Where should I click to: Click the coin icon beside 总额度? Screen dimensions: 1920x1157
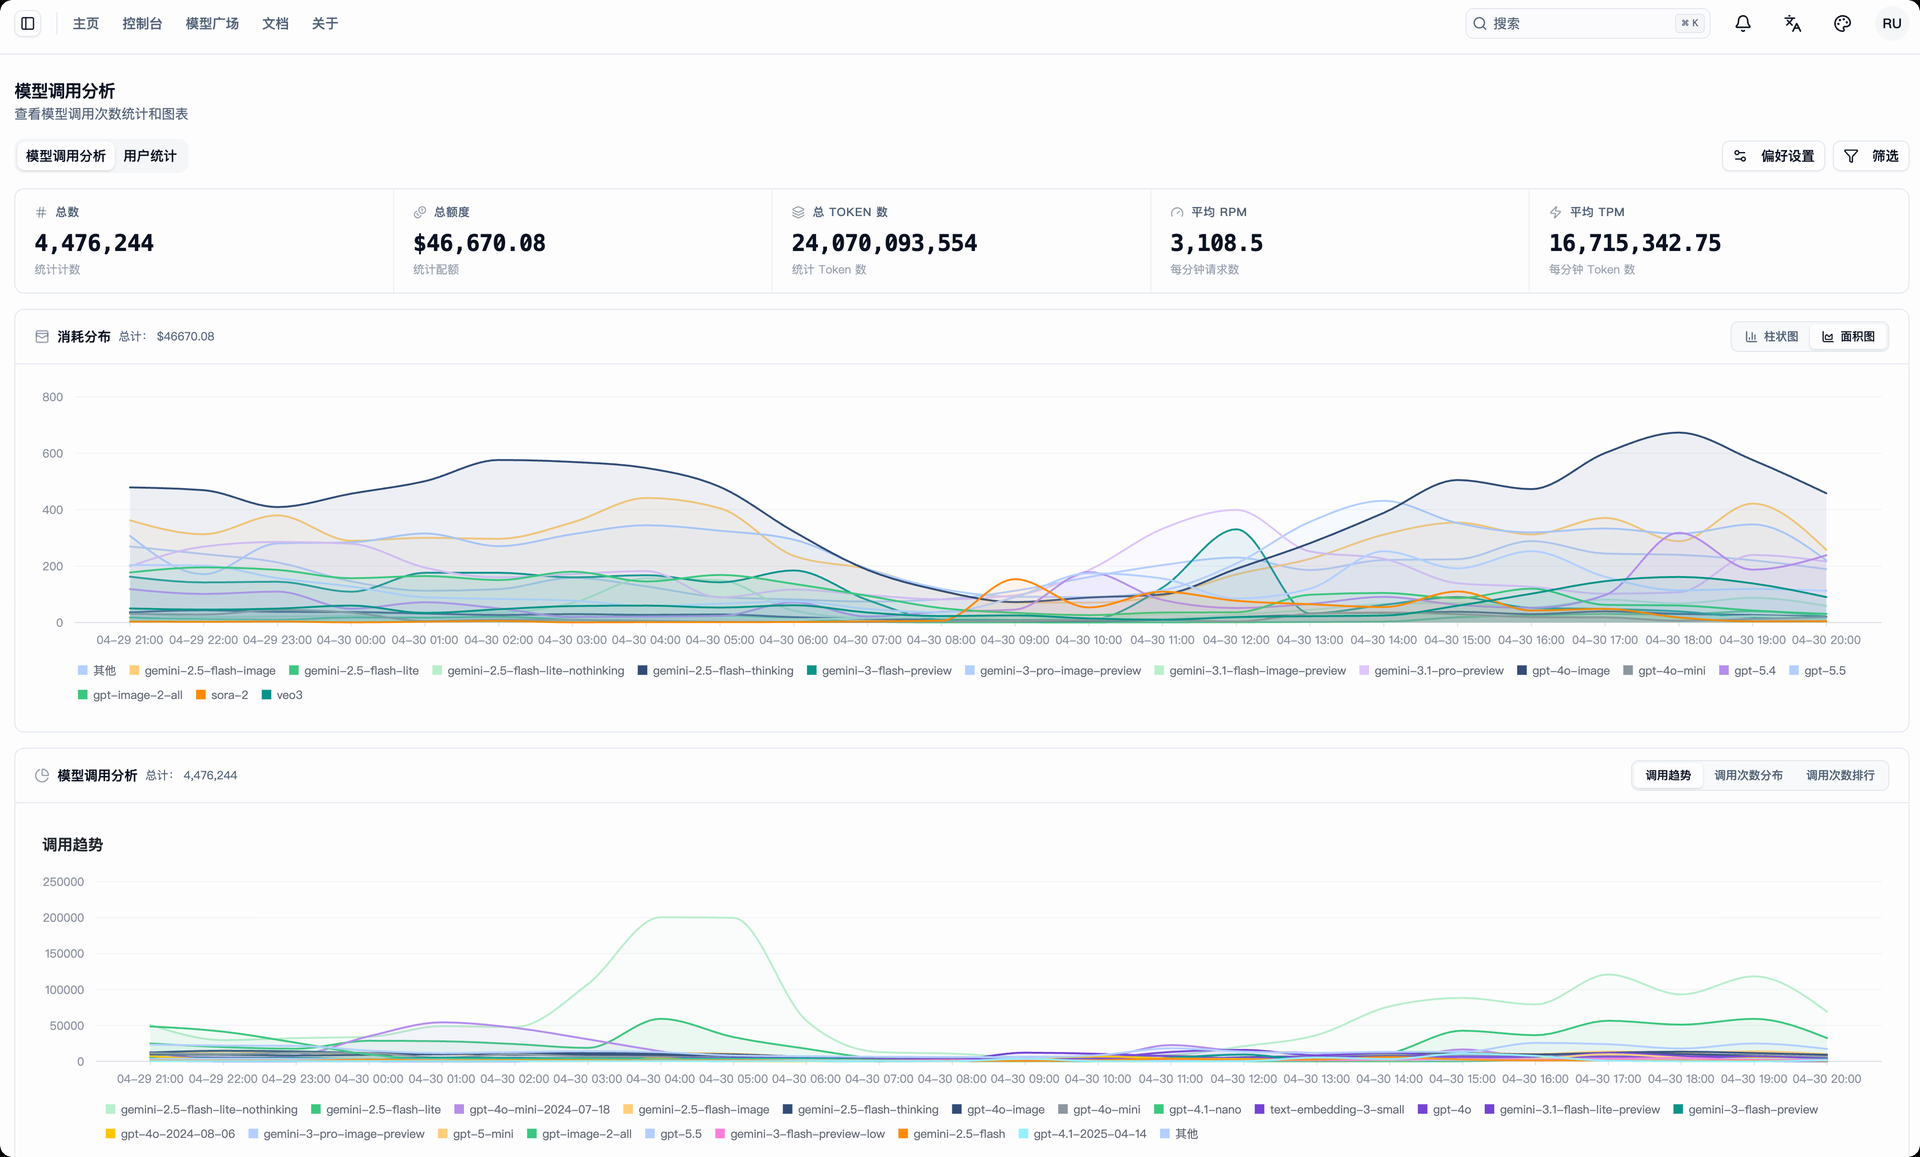pos(420,212)
